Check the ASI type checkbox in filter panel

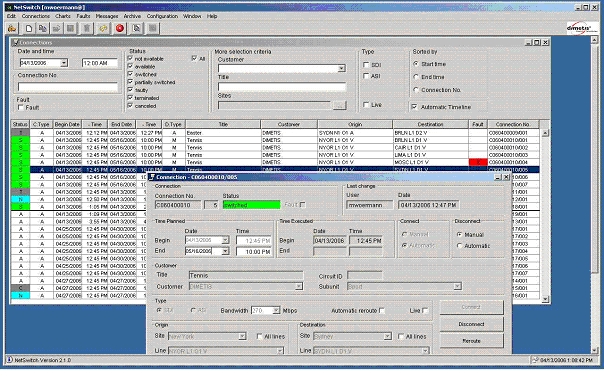click(366, 76)
